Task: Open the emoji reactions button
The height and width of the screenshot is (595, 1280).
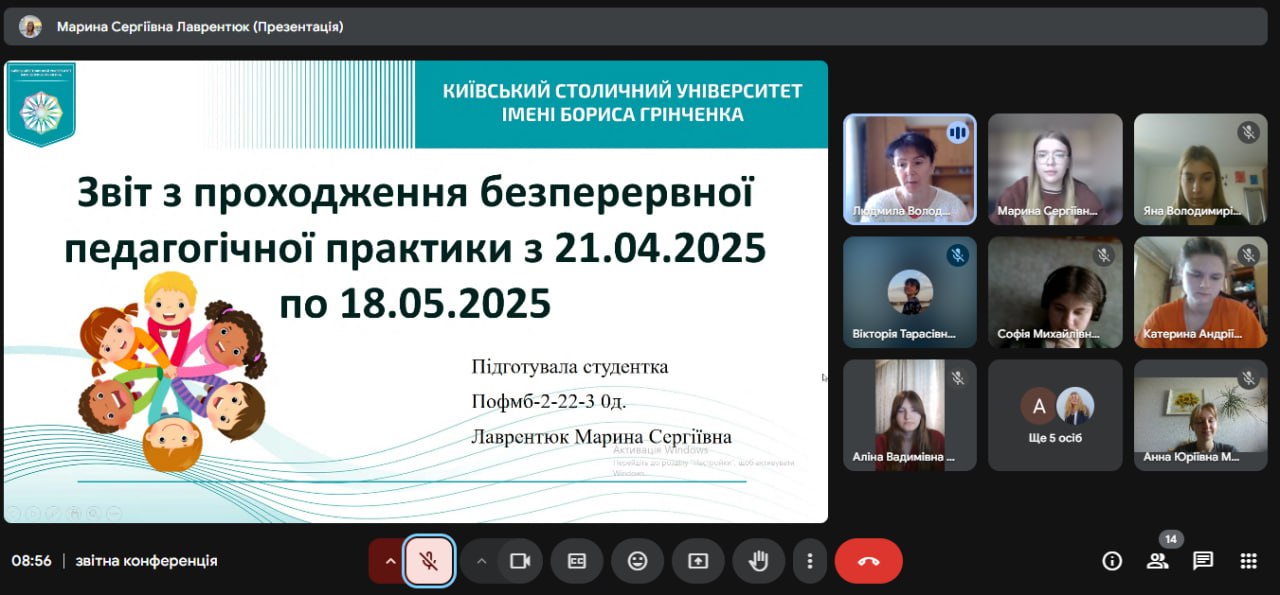Action: pyautogui.click(x=637, y=561)
